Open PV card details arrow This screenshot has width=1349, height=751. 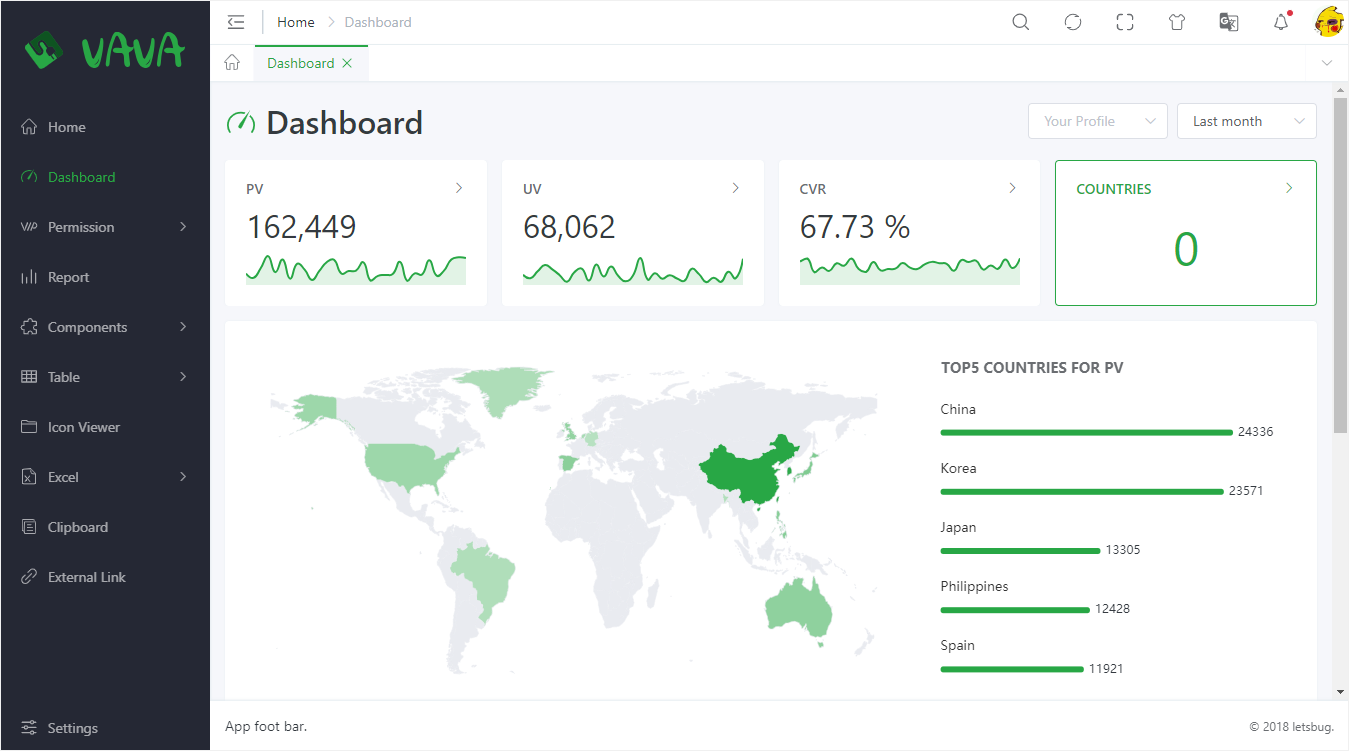point(459,188)
